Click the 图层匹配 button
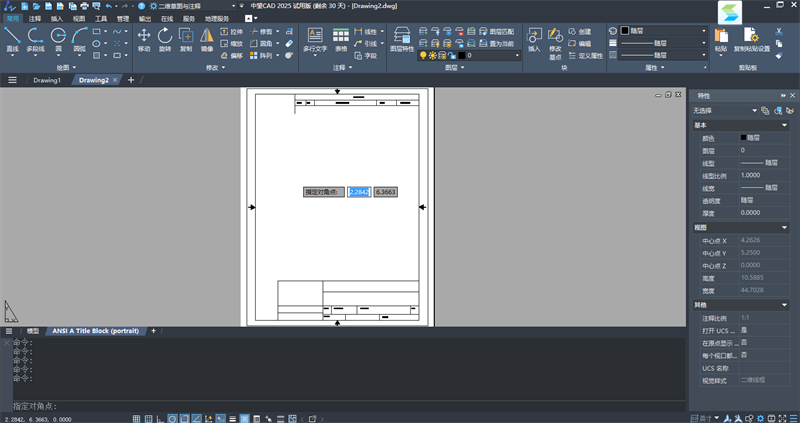The image size is (800, 423). [x=497, y=31]
